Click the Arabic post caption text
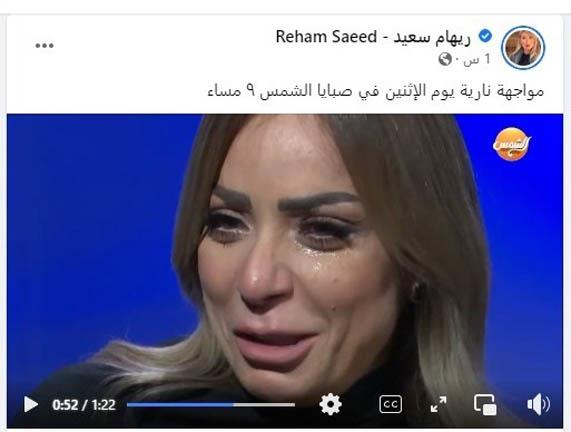Screen dimensions: 571x432 click(375, 90)
